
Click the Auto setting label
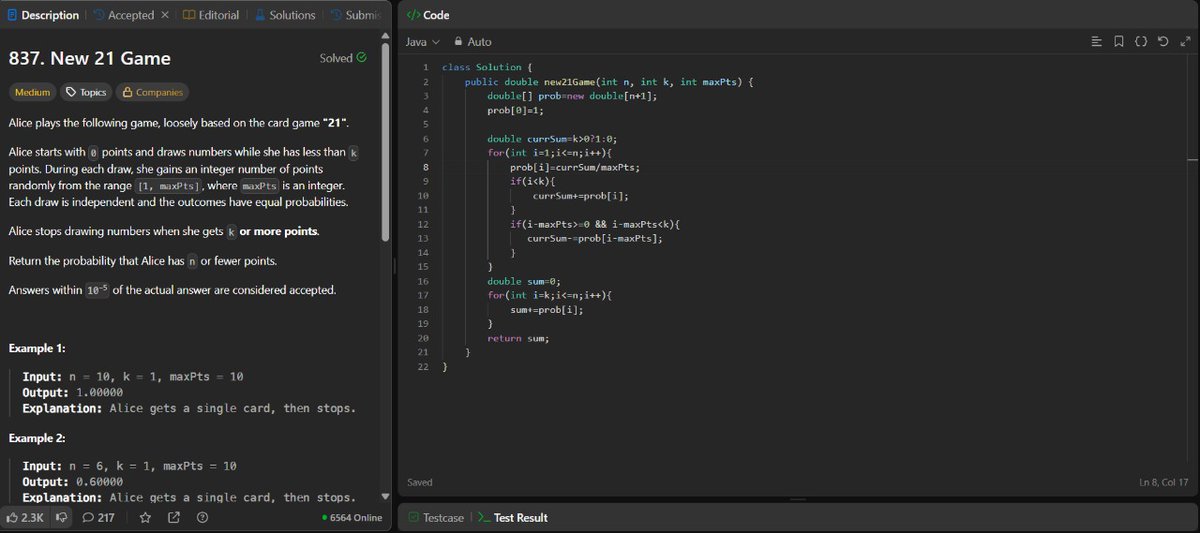(479, 42)
